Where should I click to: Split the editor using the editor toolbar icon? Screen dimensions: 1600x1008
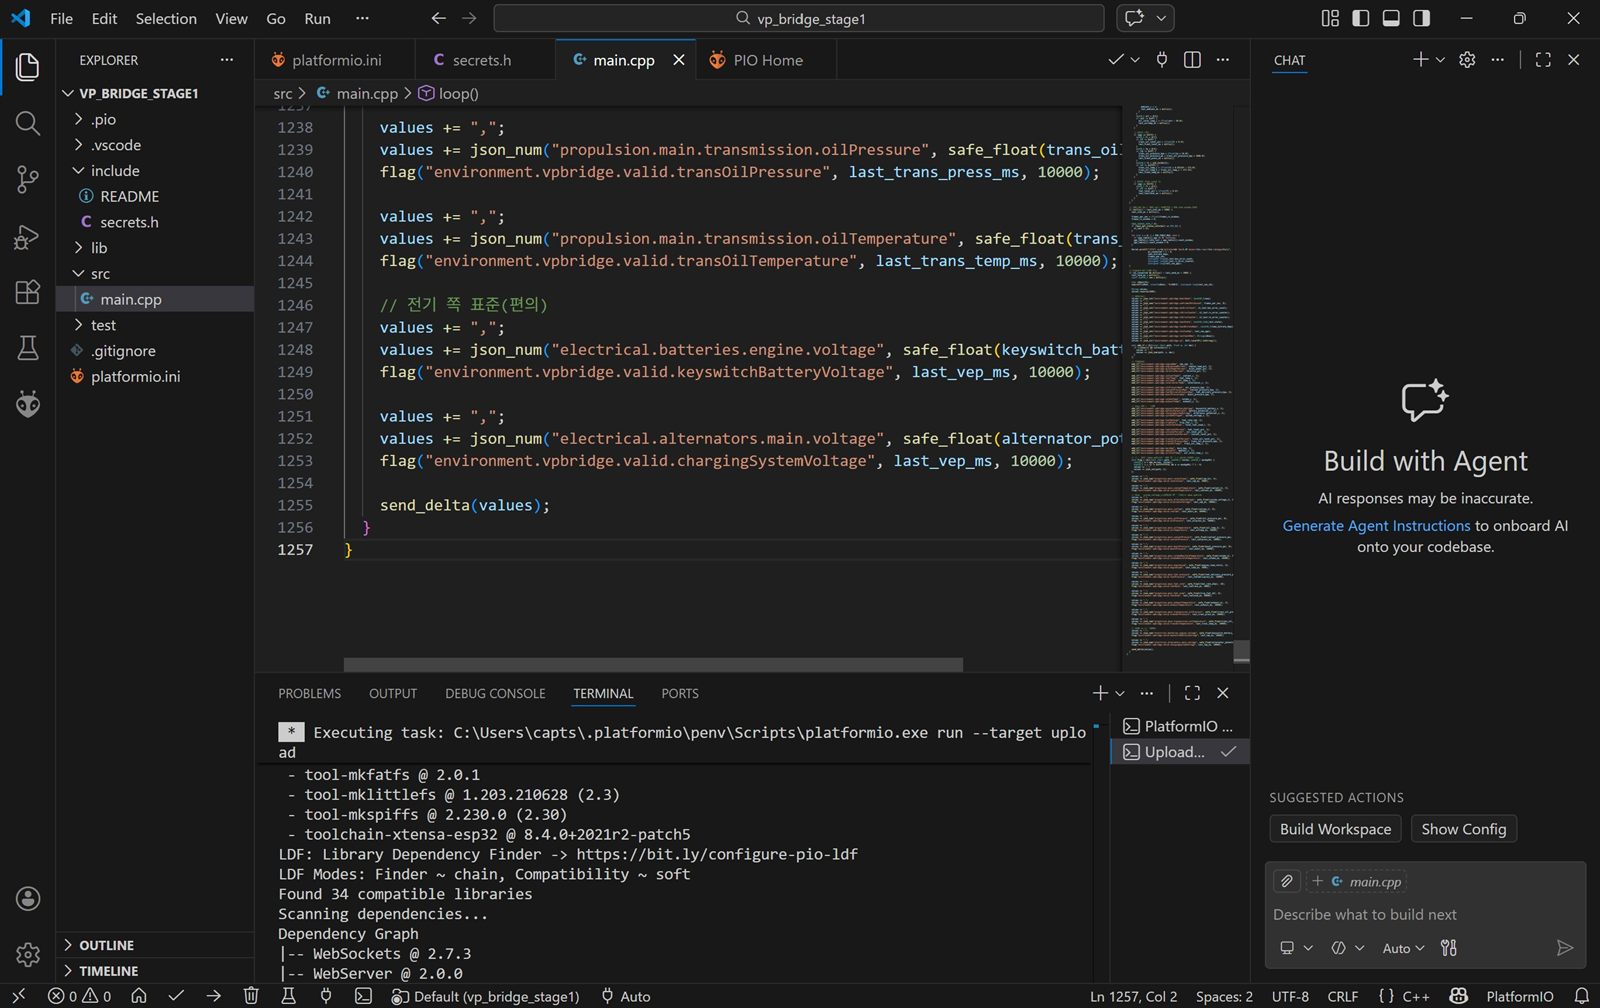click(x=1191, y=60)
